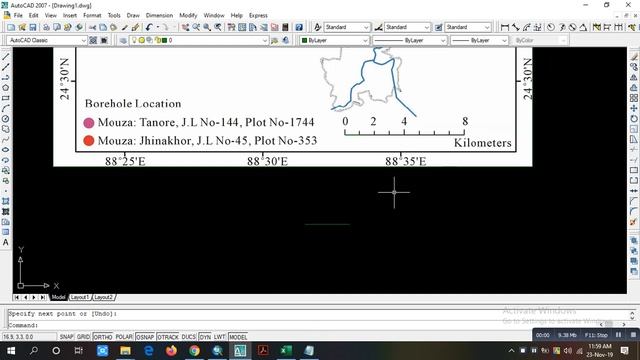Screen dimensions: 640x360
Task: Select the Revision Cloud tool
Action: [6, 129]
